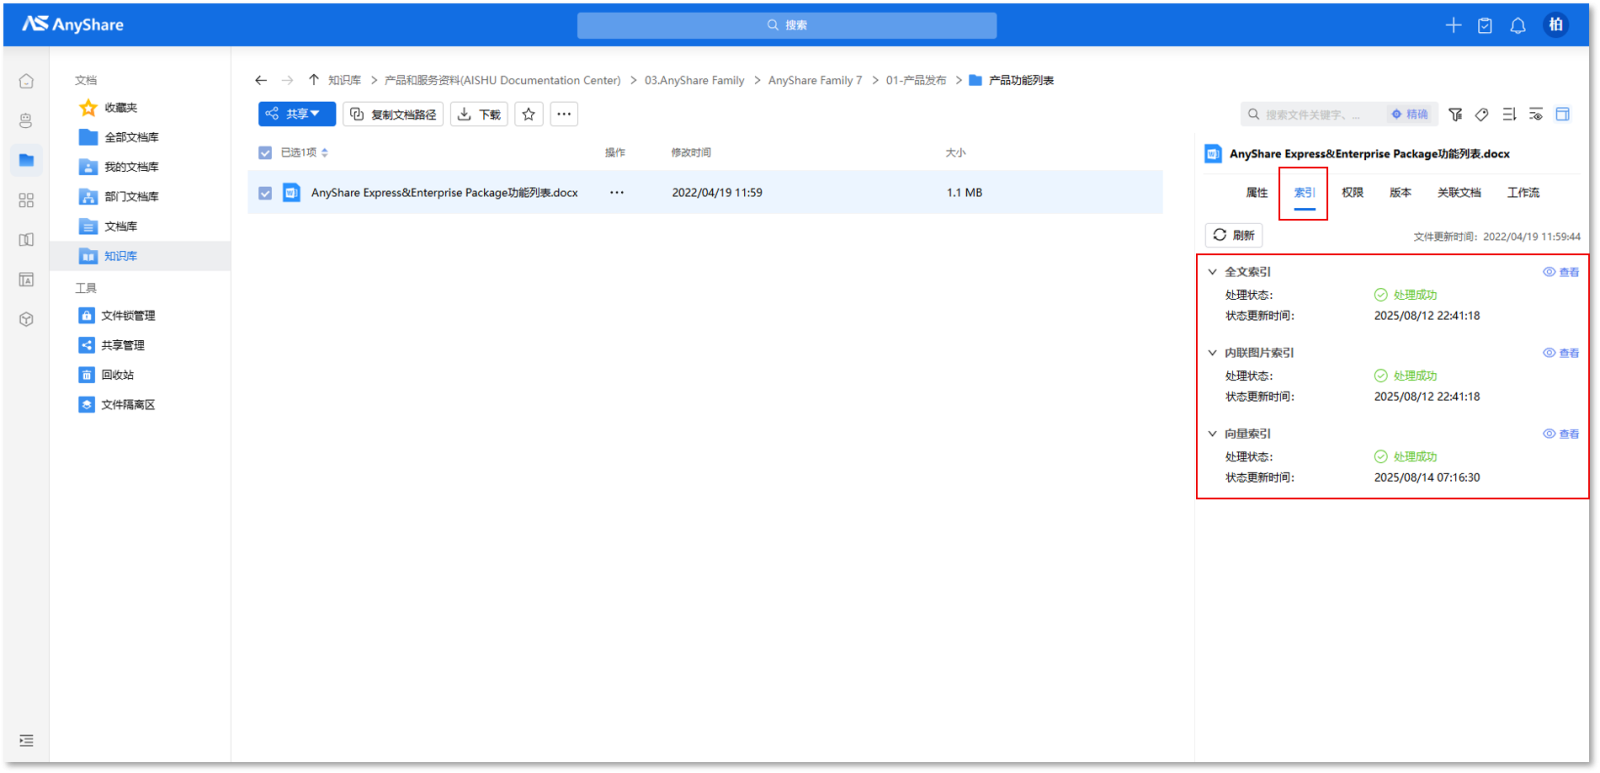Open the task clipboard icon in header
1600x773 pixels.
1485,26
